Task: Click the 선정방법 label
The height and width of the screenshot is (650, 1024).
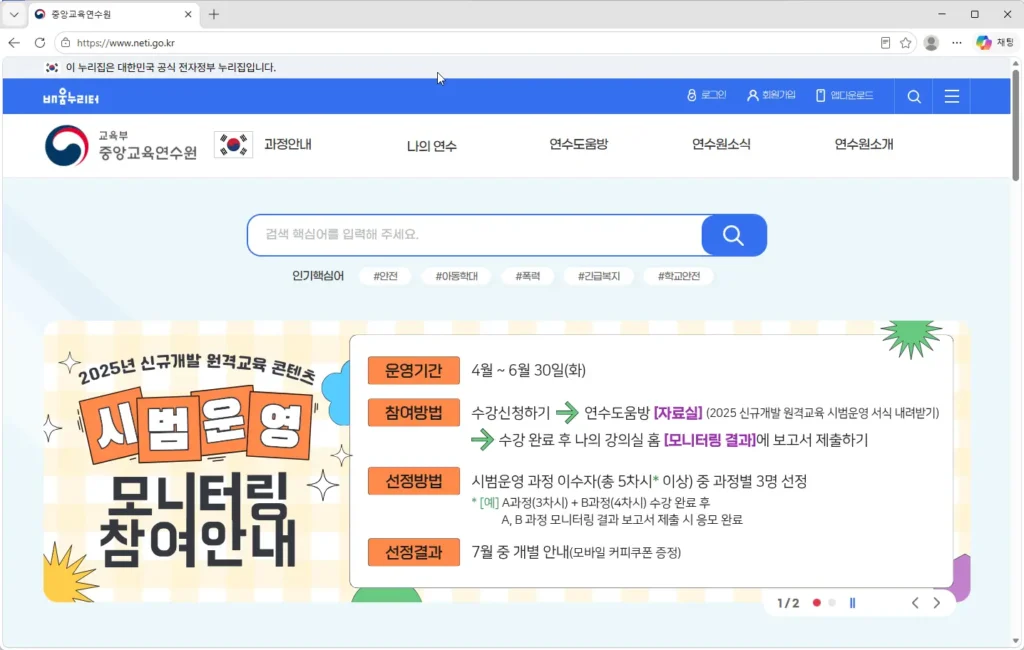Action: [x=413, y=481]
